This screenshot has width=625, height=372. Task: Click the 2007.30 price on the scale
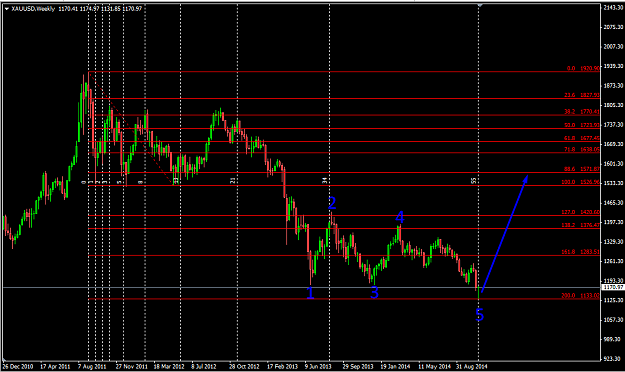coord(614,47)
